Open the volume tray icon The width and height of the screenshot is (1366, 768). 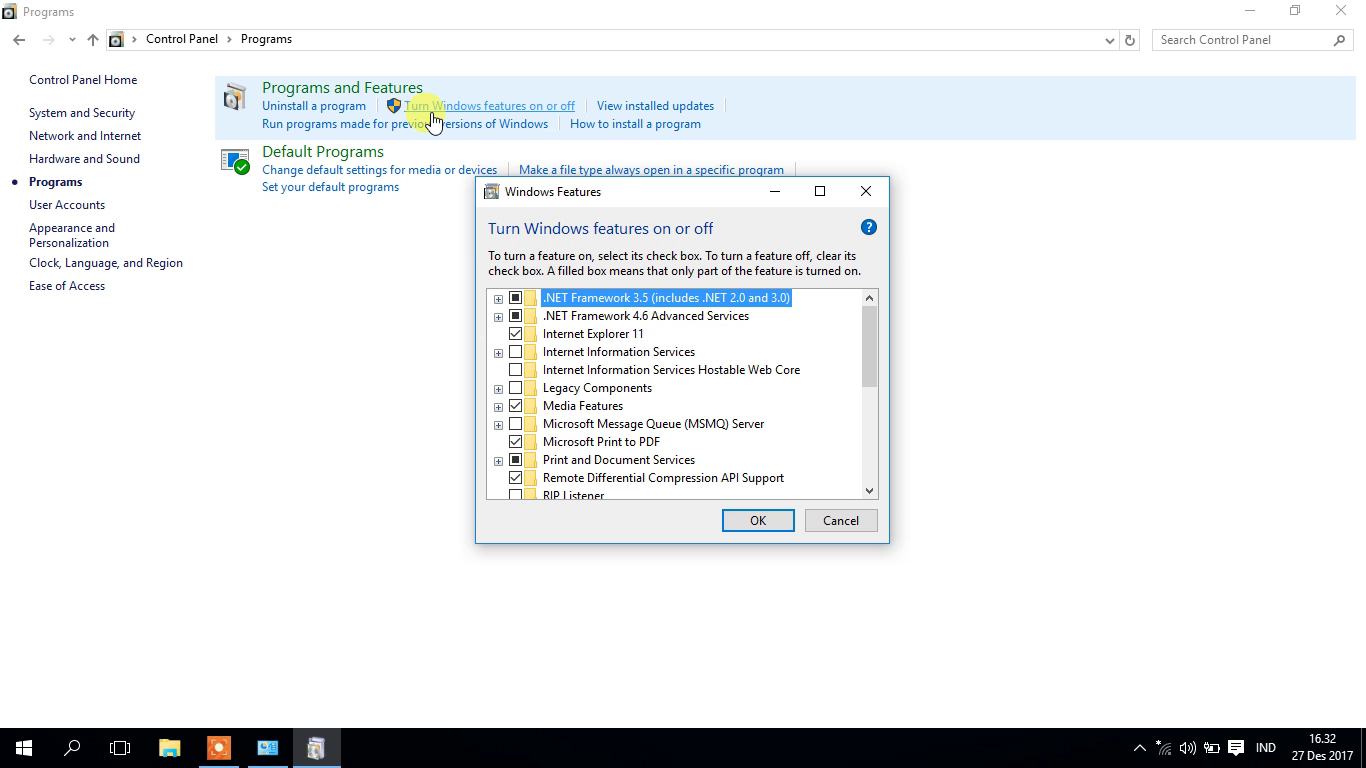1188,748
